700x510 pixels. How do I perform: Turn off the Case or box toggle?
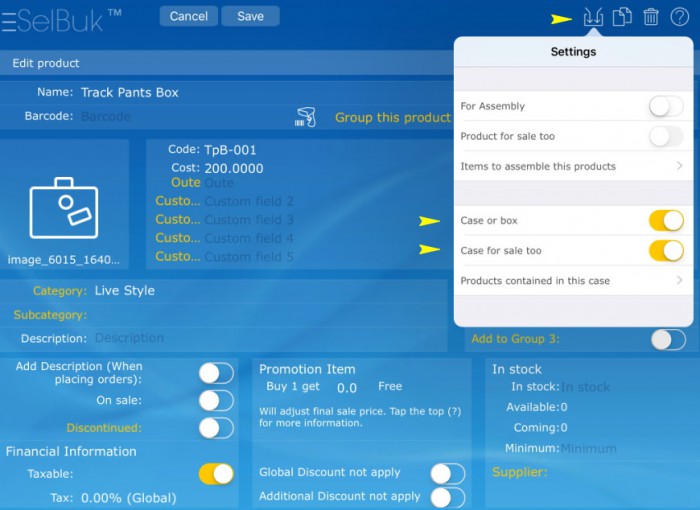pyautogui.click(x=665, y=220)
